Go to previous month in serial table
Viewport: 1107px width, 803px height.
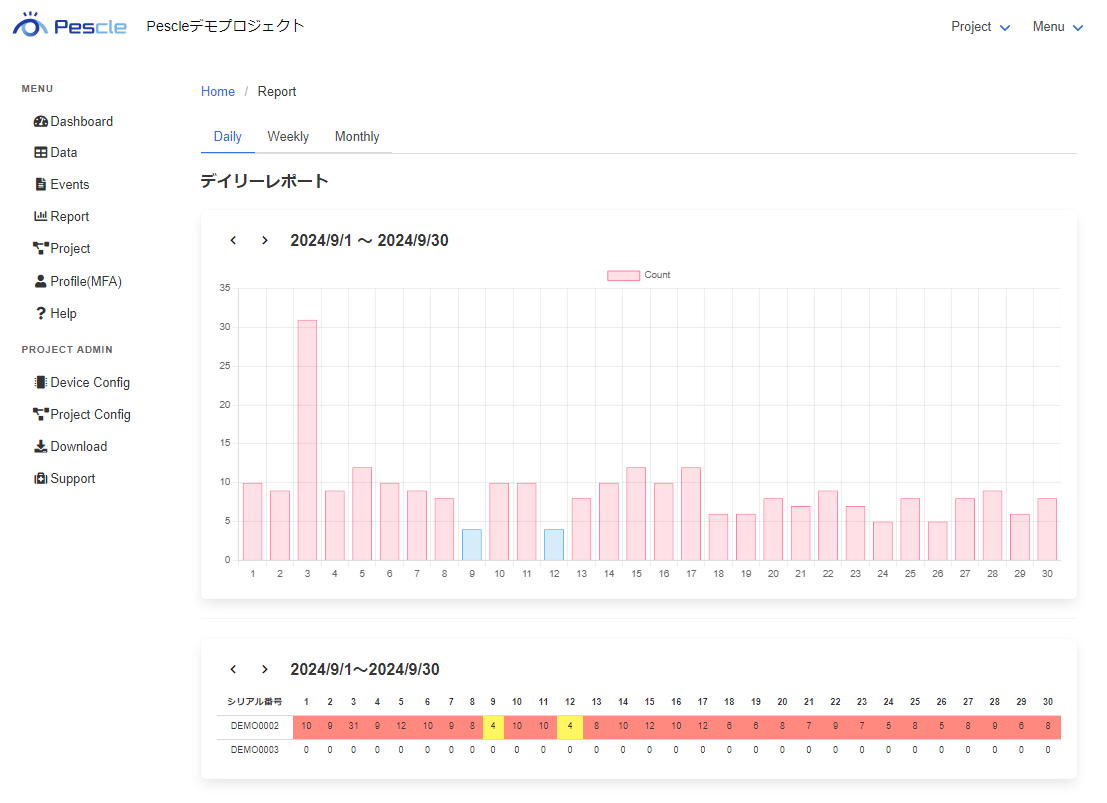pos(233,669)
